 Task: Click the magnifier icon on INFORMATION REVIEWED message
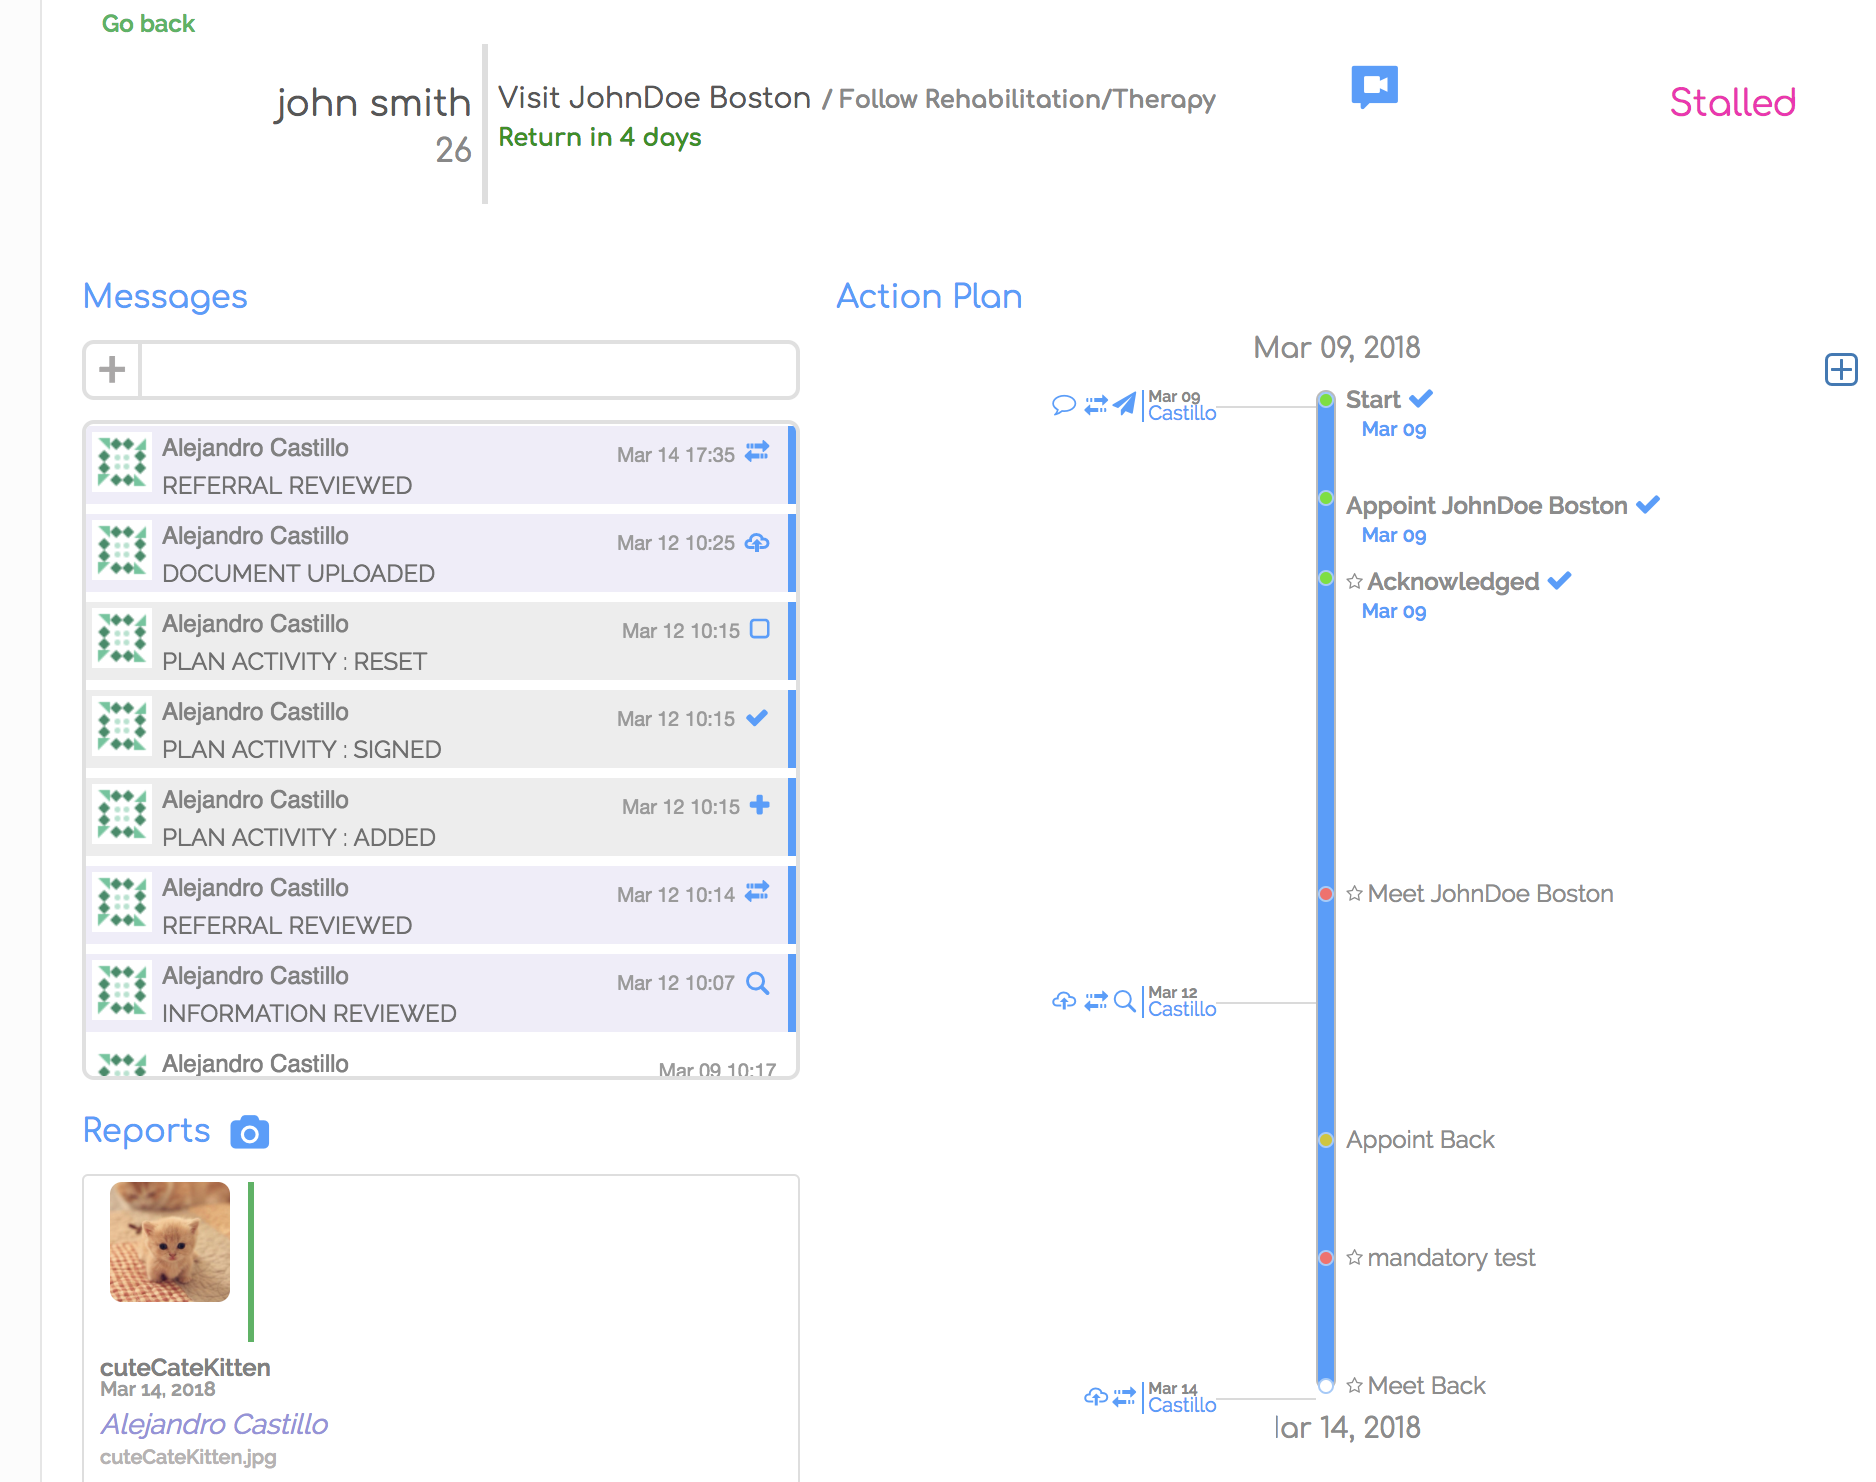pyautogui.click(x=758, y=983)
